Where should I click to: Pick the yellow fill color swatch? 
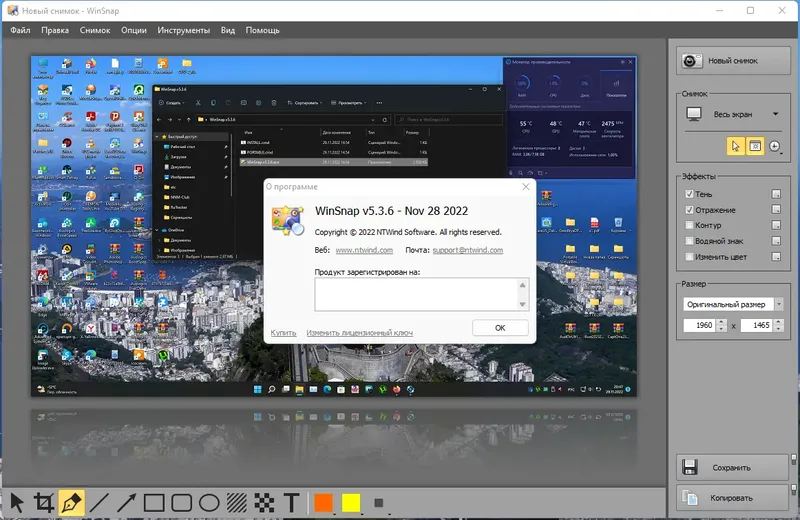point(351,503)
